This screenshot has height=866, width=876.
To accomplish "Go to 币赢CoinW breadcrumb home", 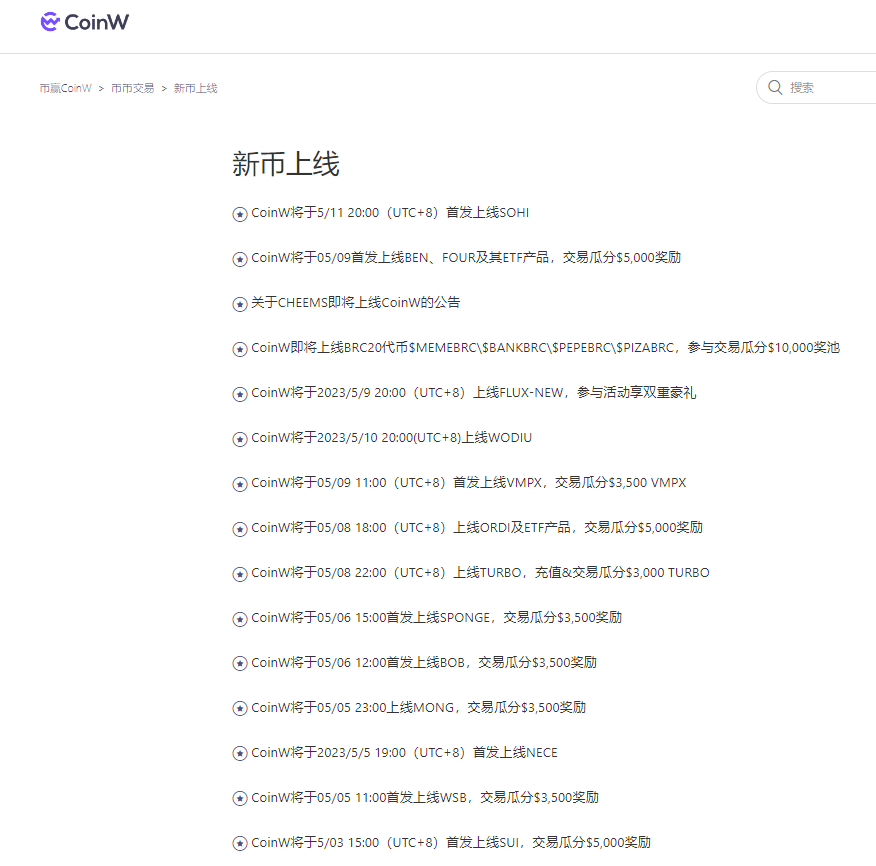I will click(x=65, y=88).
